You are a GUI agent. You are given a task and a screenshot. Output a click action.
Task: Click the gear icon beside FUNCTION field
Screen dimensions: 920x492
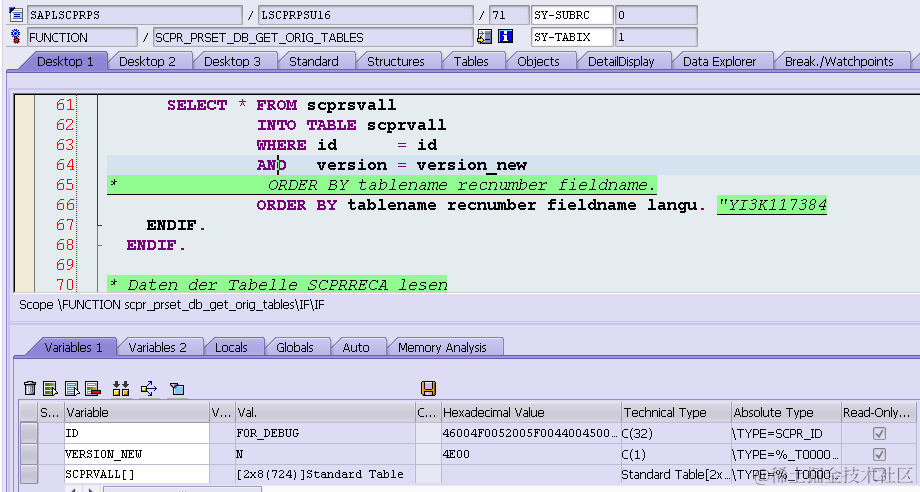point(16,37)
